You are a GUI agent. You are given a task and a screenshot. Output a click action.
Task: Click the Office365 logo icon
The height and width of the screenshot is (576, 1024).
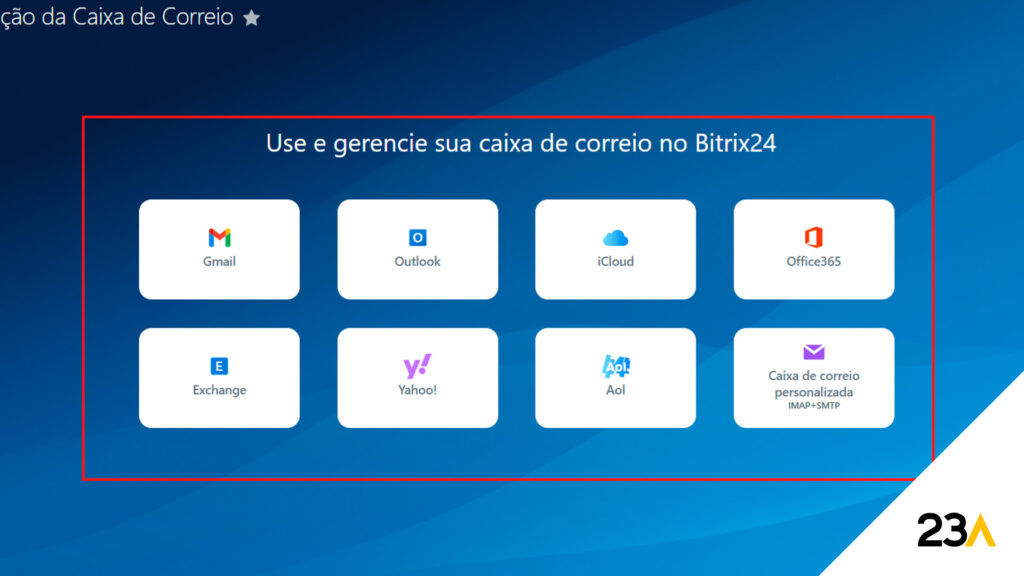click(814, 237)
